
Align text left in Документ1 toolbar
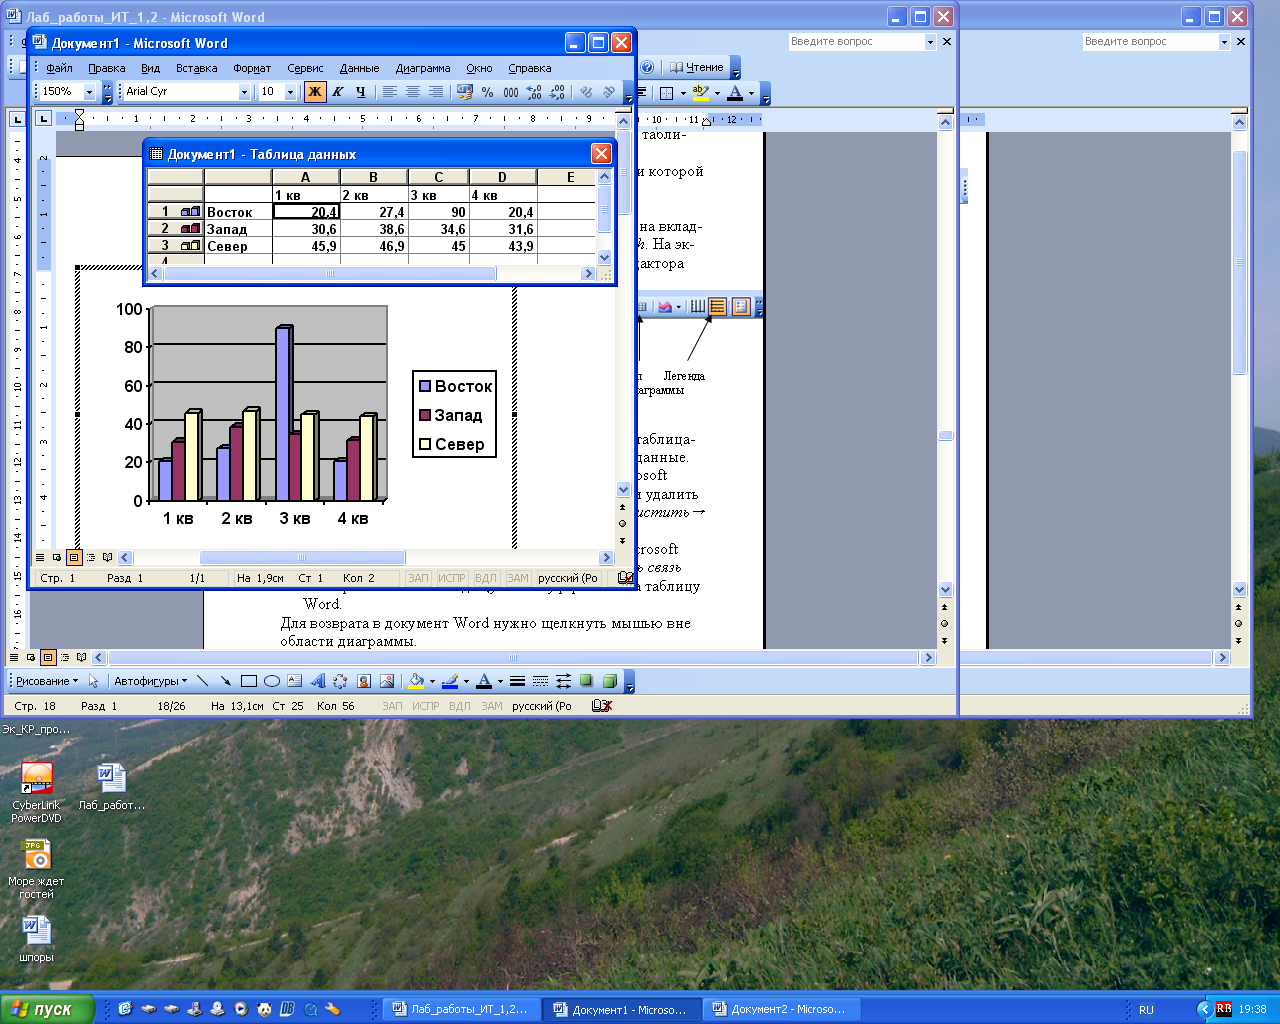[x=390, y=92]
